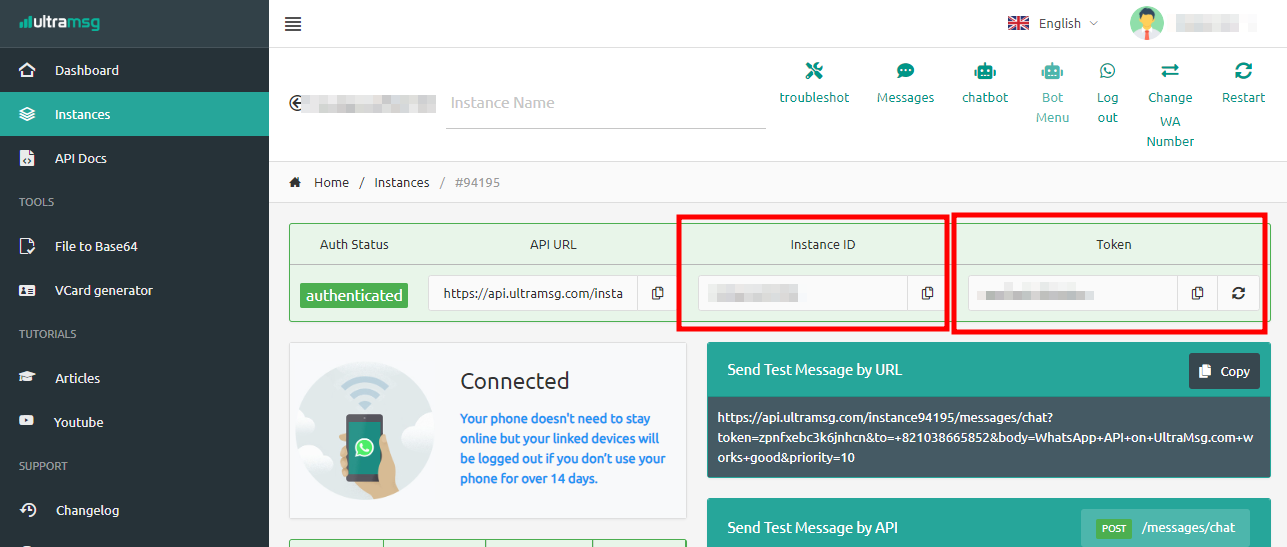Open the chatbot robot icon
This screenshot has height=547, width=1287.
click(x=985, y=71)
